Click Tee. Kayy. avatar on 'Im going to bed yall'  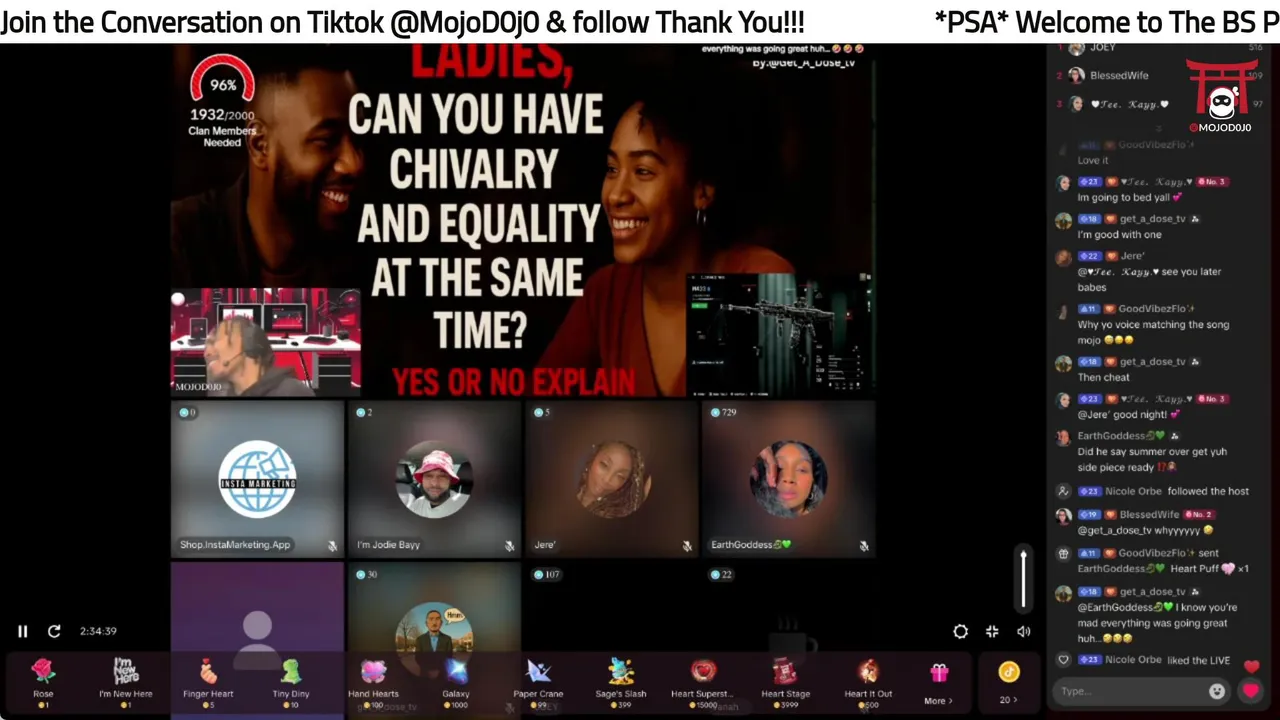pos(1063,184)
